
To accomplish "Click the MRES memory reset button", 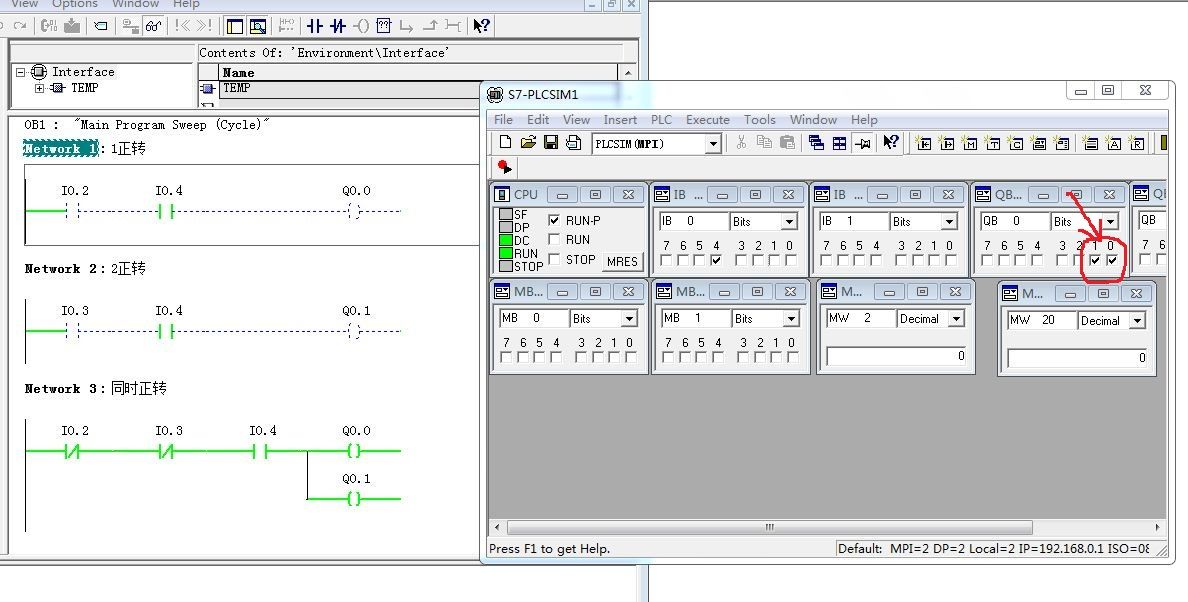I will [x=622, y=261].
